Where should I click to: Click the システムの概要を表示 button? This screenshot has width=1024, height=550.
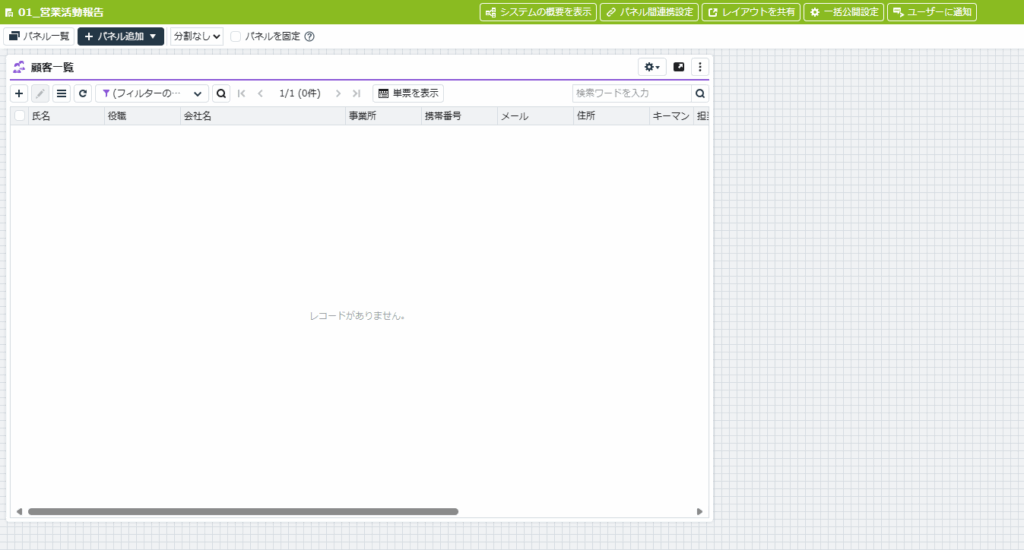[538, 12]
